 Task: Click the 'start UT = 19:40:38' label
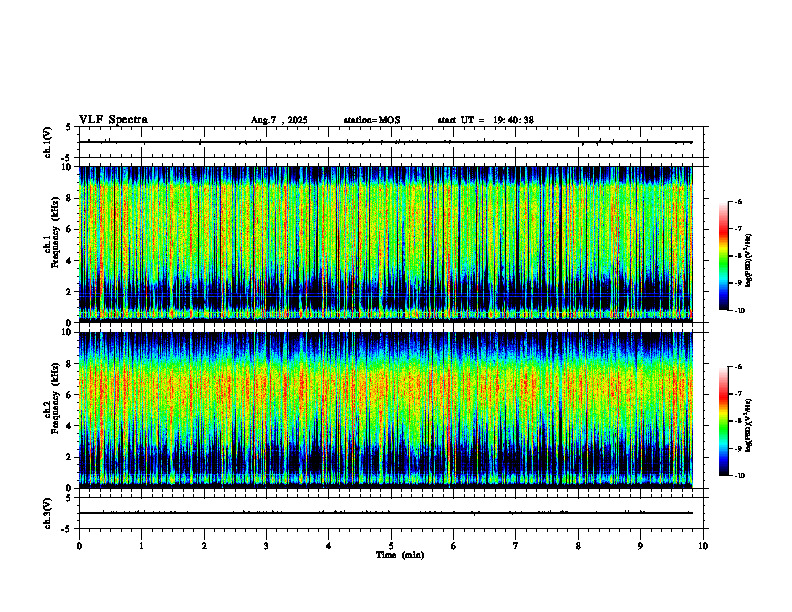485,120
